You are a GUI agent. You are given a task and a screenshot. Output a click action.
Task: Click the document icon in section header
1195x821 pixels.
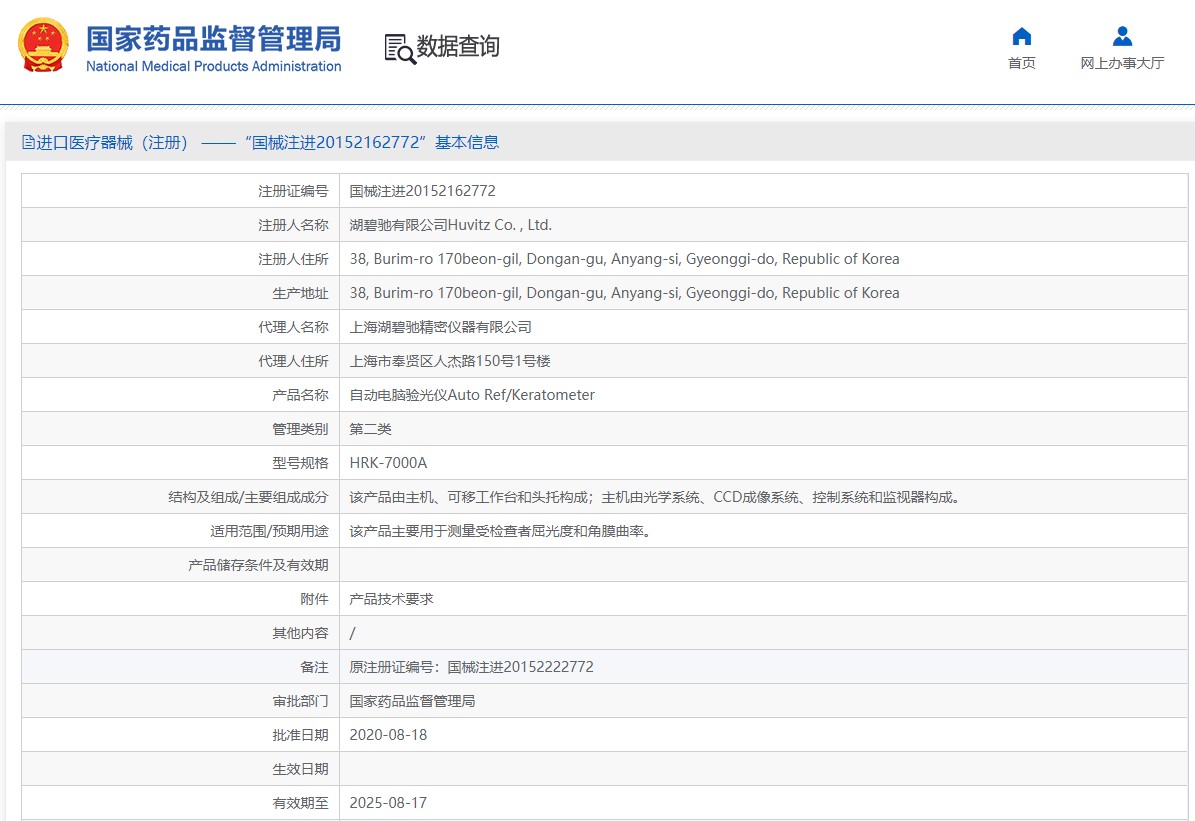click(x=28, y=143)
